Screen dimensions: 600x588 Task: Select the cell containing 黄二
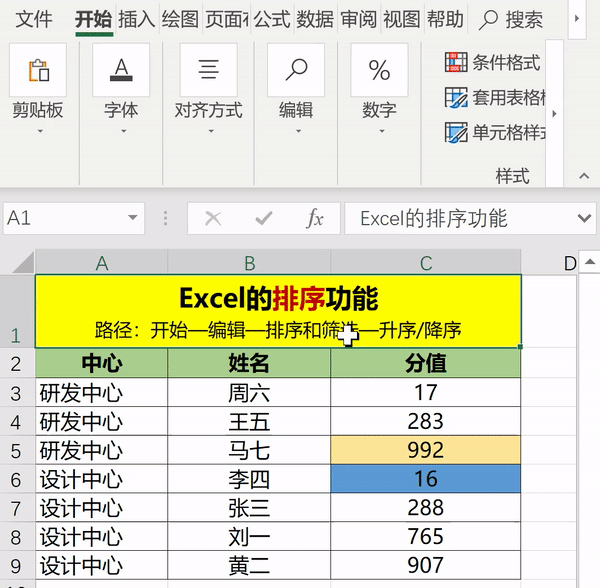click(249, 565)
